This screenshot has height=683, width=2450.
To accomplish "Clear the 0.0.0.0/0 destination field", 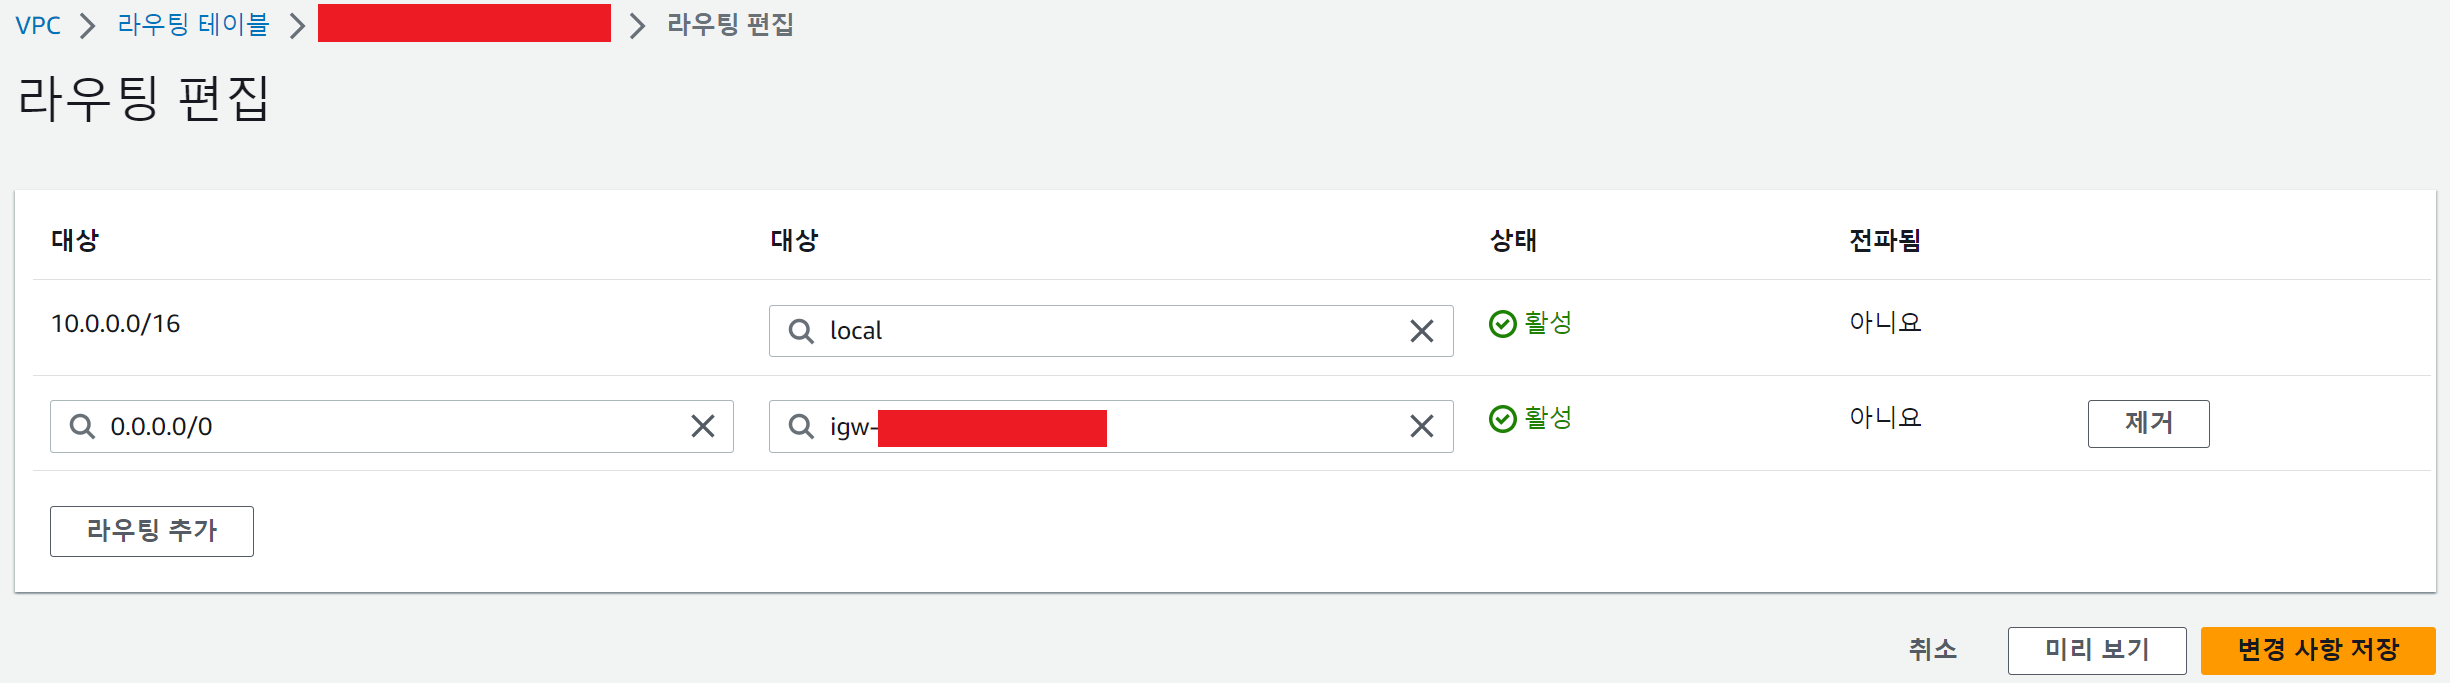I will click(703, 426).
